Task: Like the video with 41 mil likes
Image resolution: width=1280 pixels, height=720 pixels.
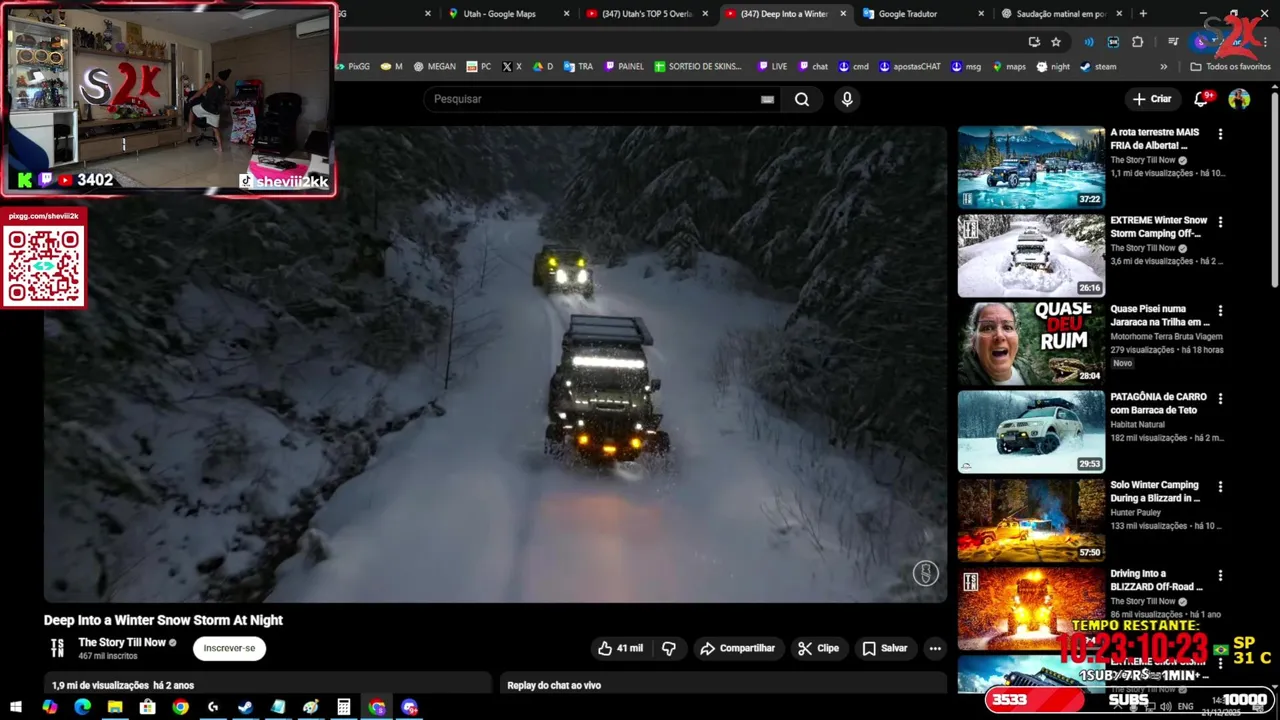Action: tap(620, 648)
